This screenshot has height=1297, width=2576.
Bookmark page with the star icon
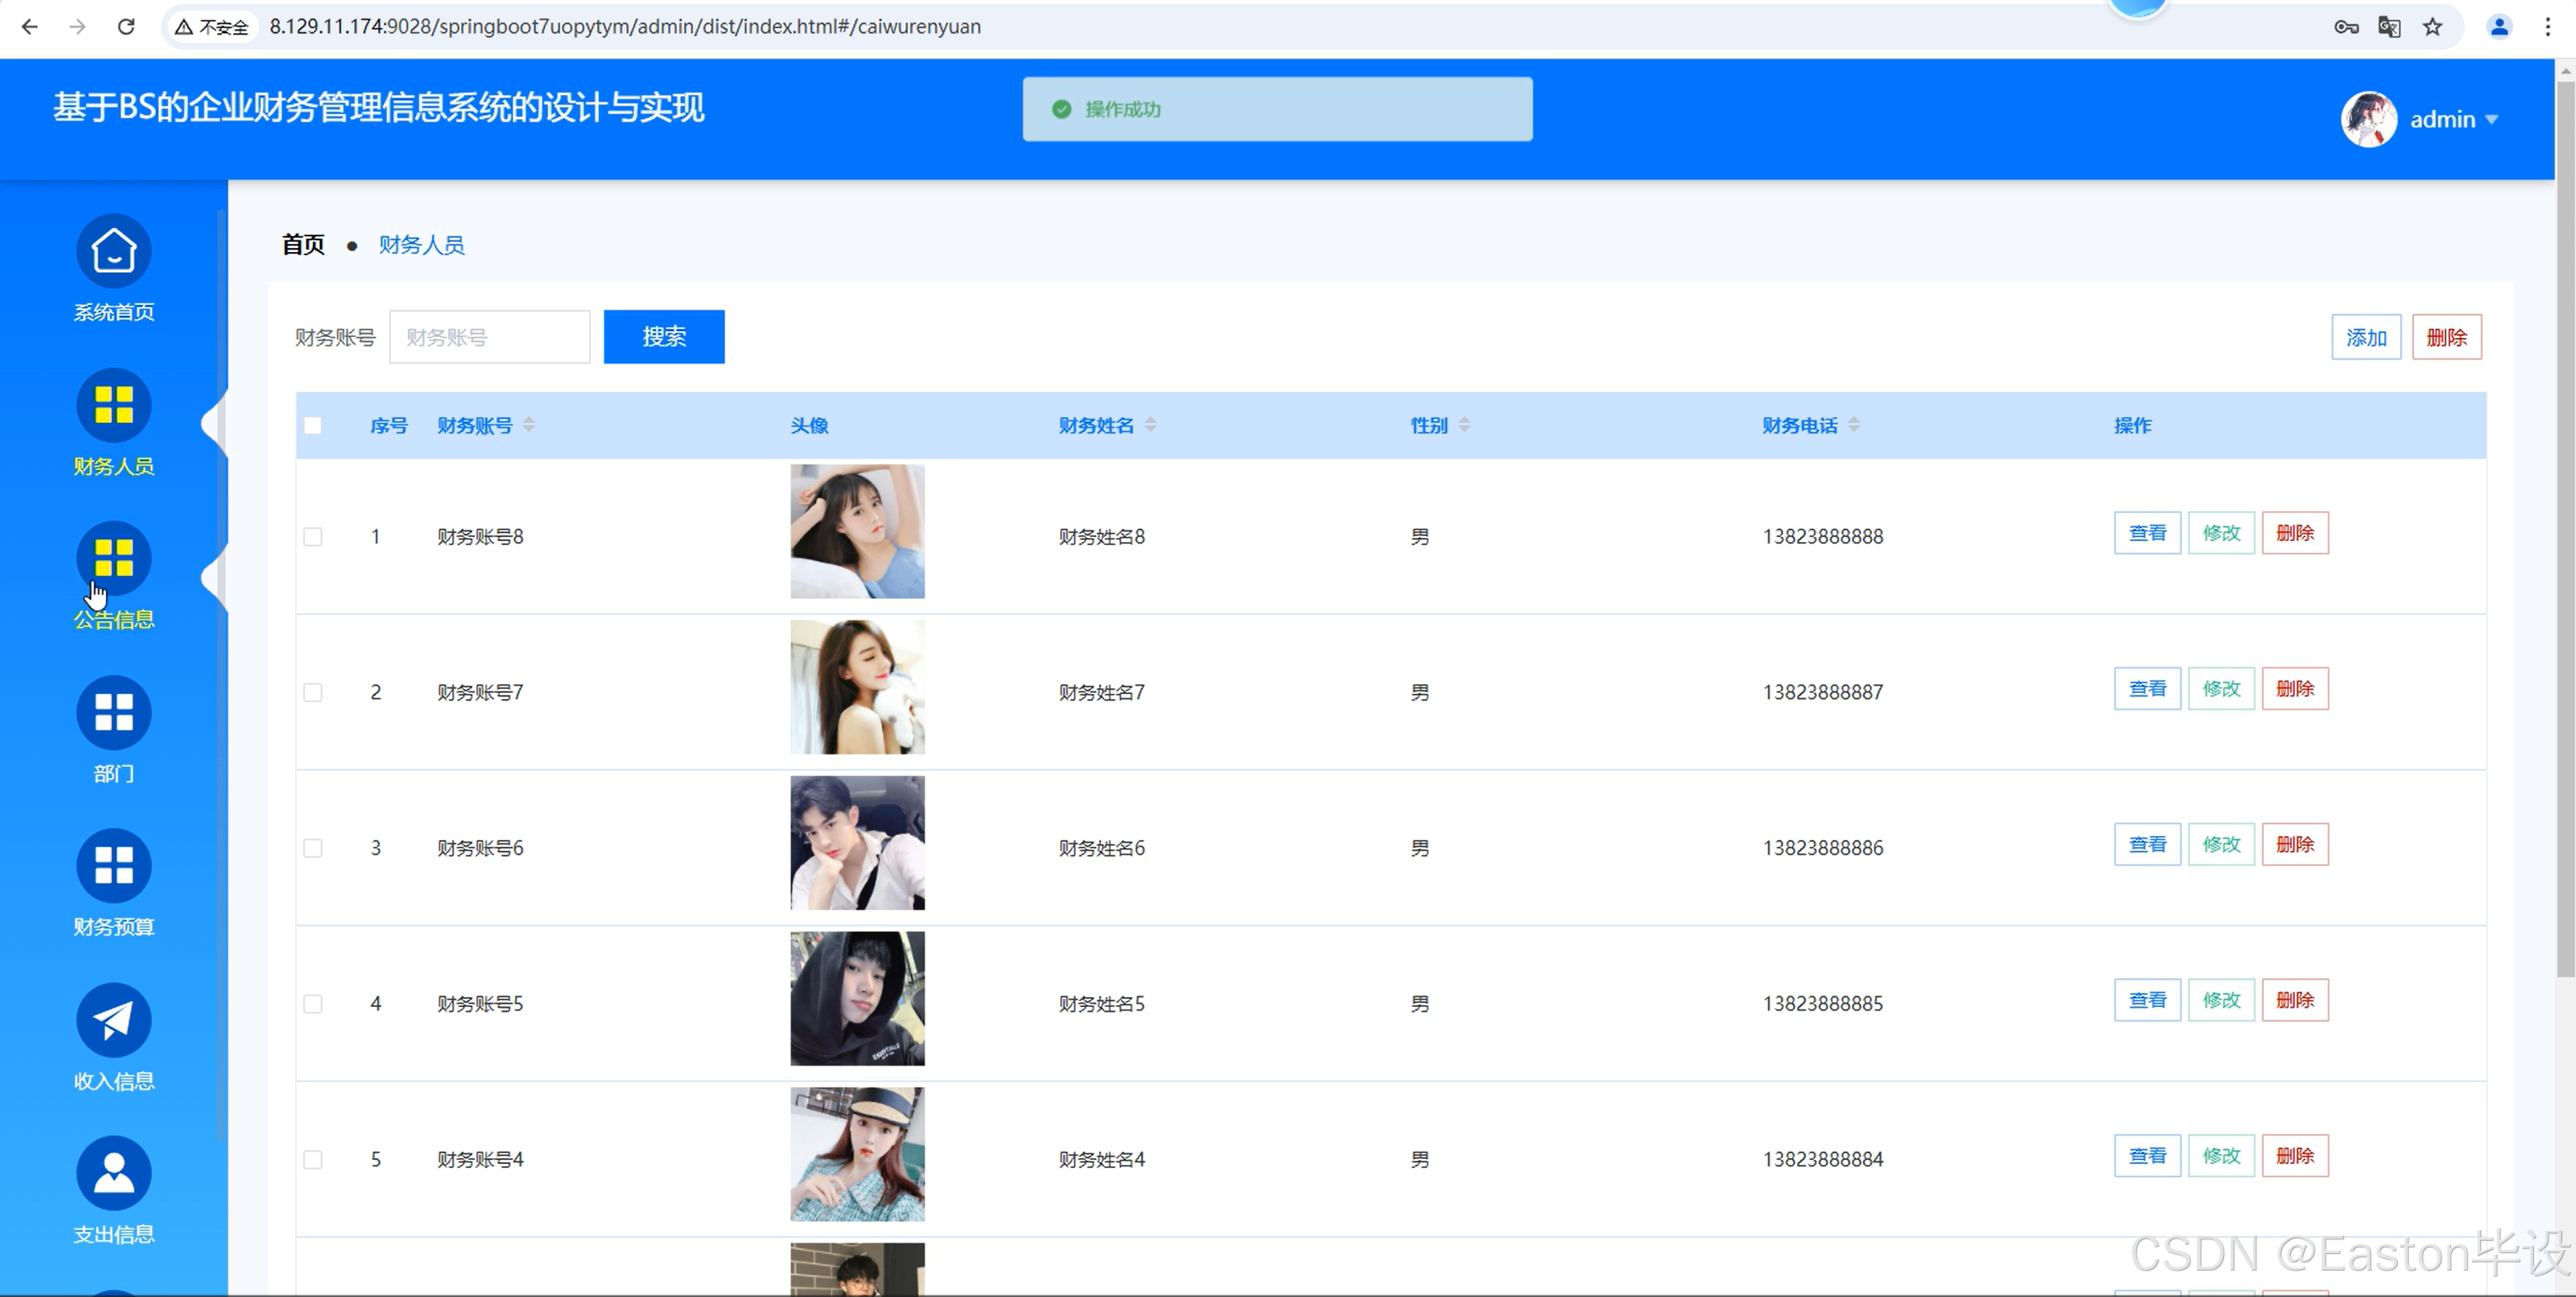tap(2433, 27)
